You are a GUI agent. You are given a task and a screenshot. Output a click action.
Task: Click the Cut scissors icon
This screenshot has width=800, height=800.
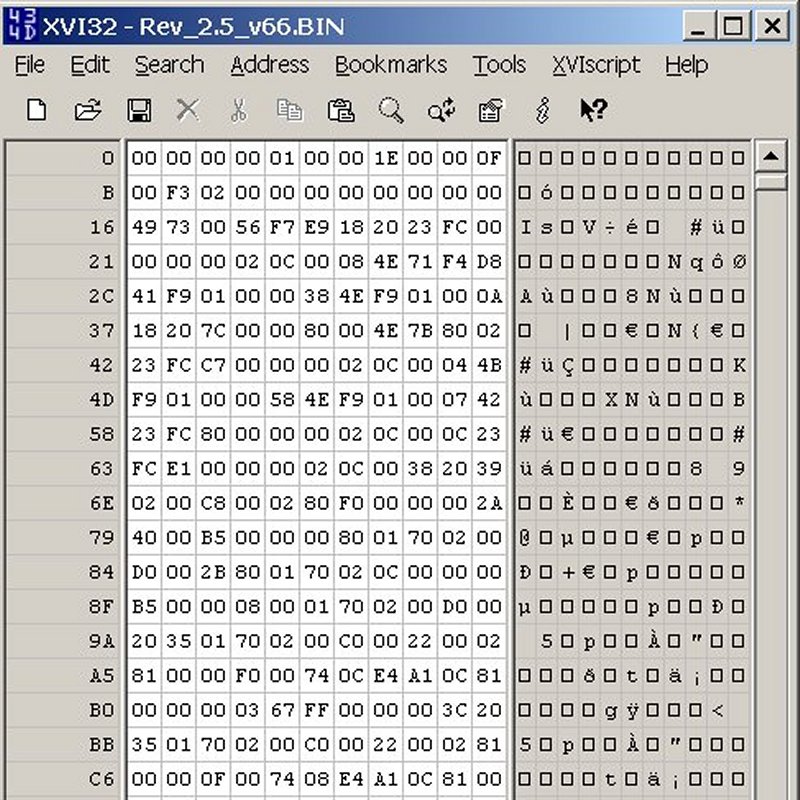coord(238,110)
